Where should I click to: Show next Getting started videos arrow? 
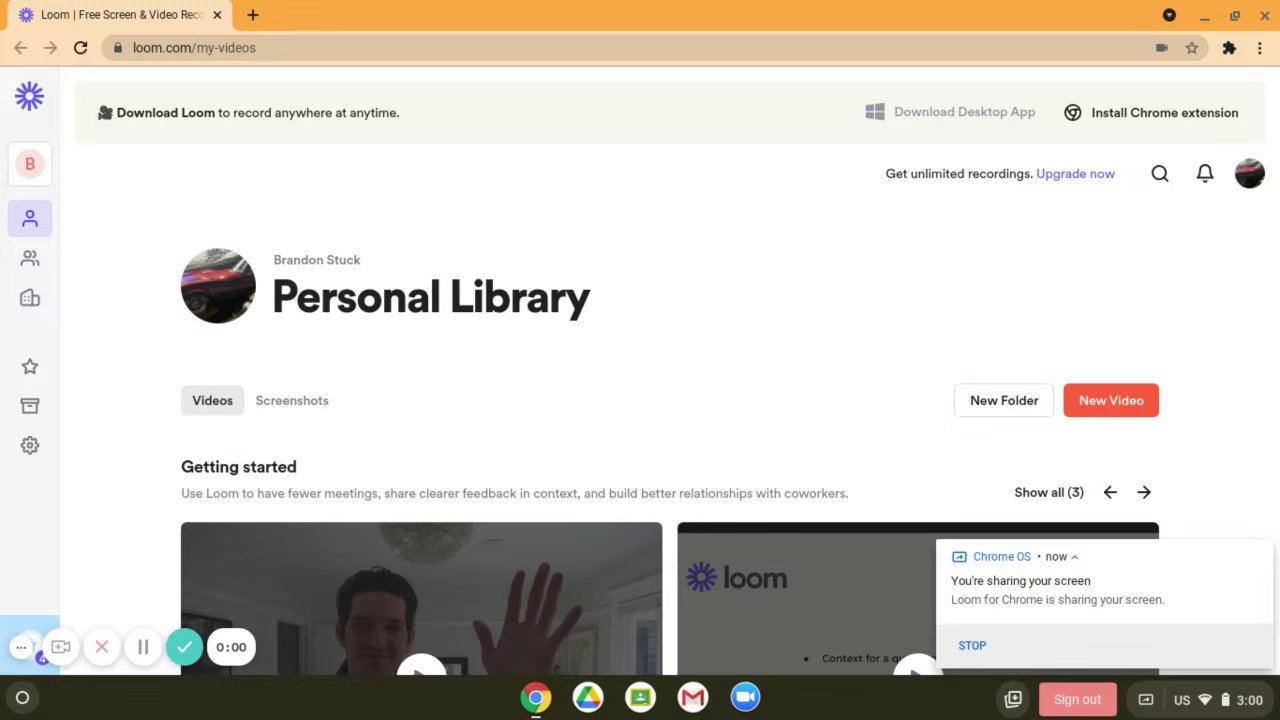1144,492
